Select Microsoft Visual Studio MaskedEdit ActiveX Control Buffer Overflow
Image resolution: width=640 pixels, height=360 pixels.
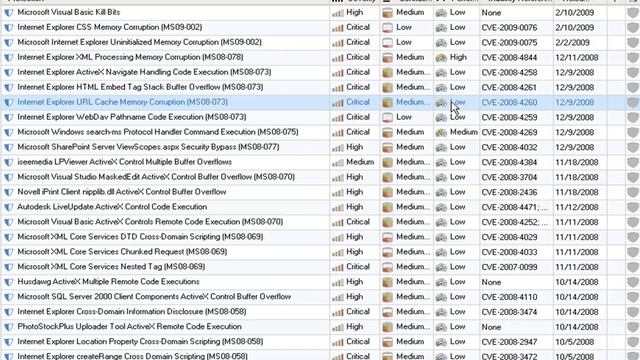tap(156, 177)
